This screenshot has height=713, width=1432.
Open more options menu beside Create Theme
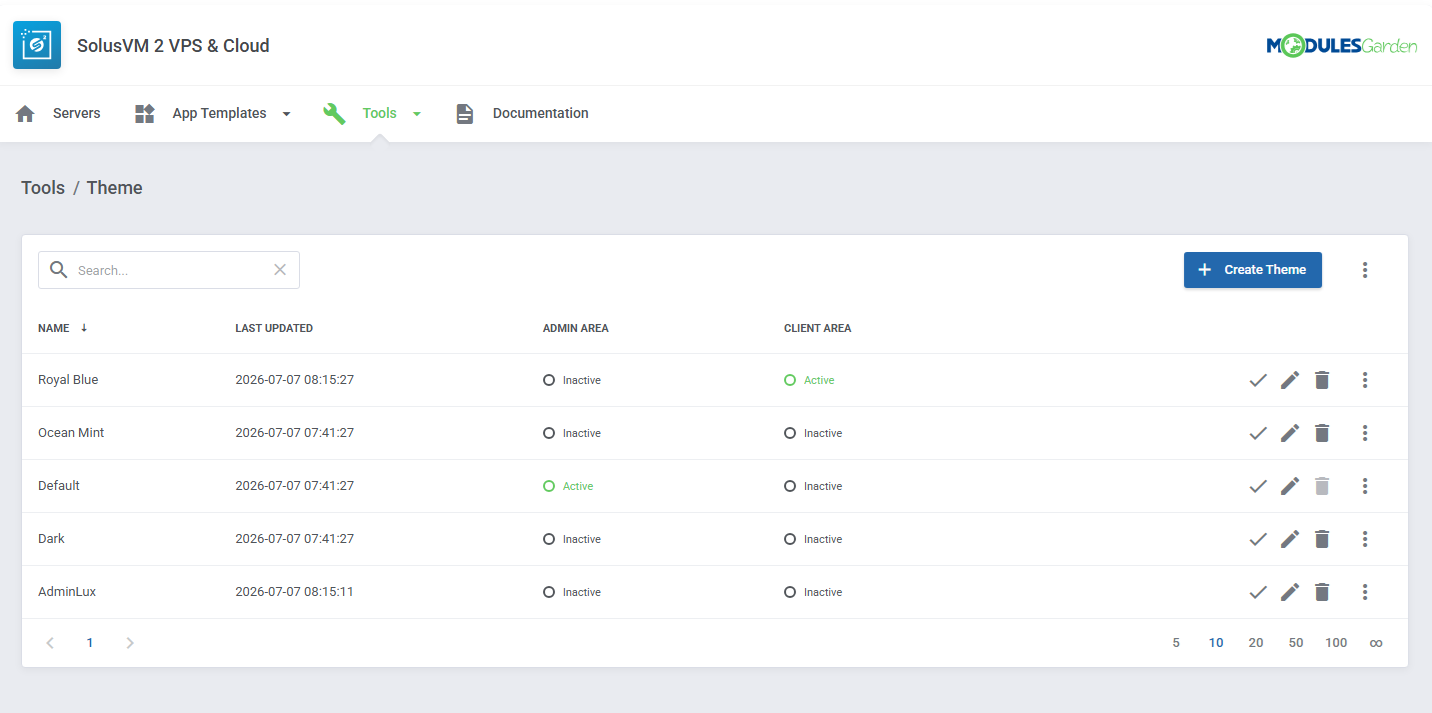1365,270
